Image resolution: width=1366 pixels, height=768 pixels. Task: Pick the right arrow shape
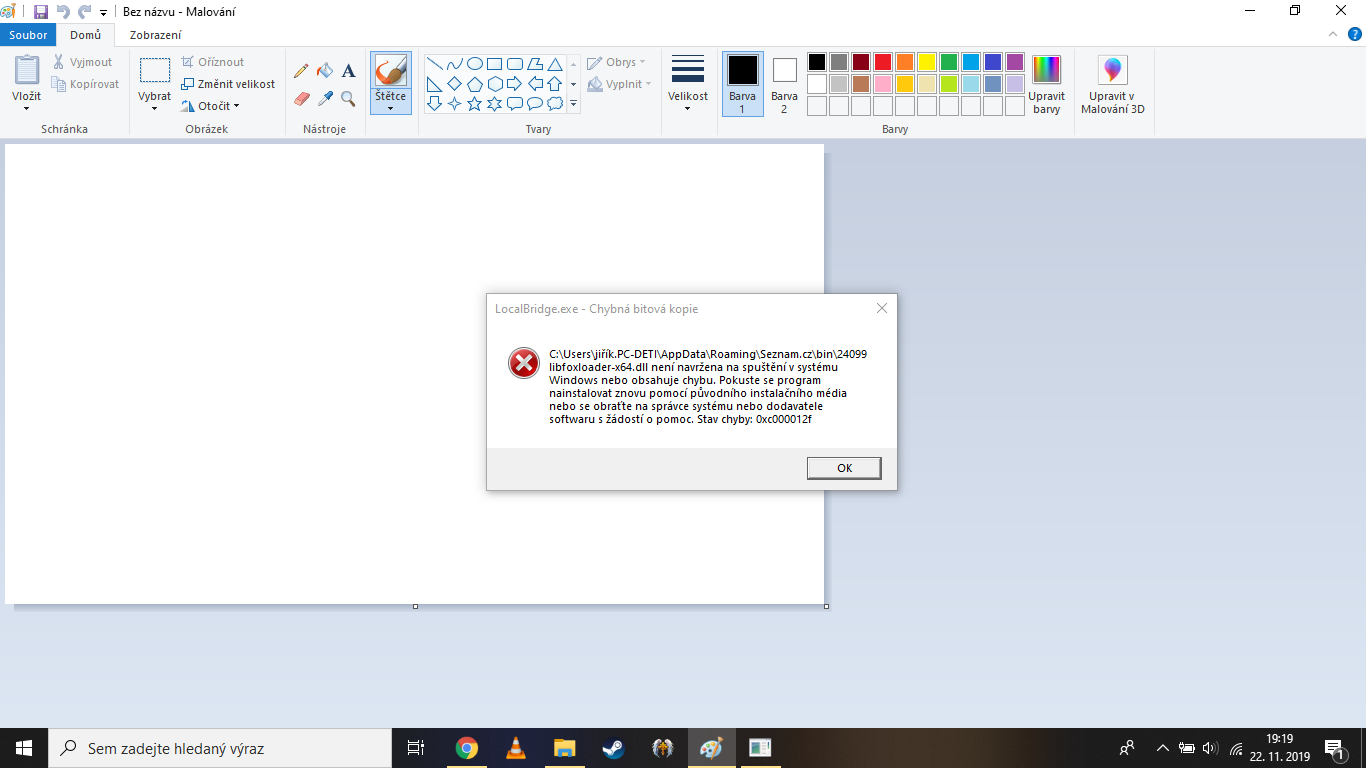coord(515,84)
